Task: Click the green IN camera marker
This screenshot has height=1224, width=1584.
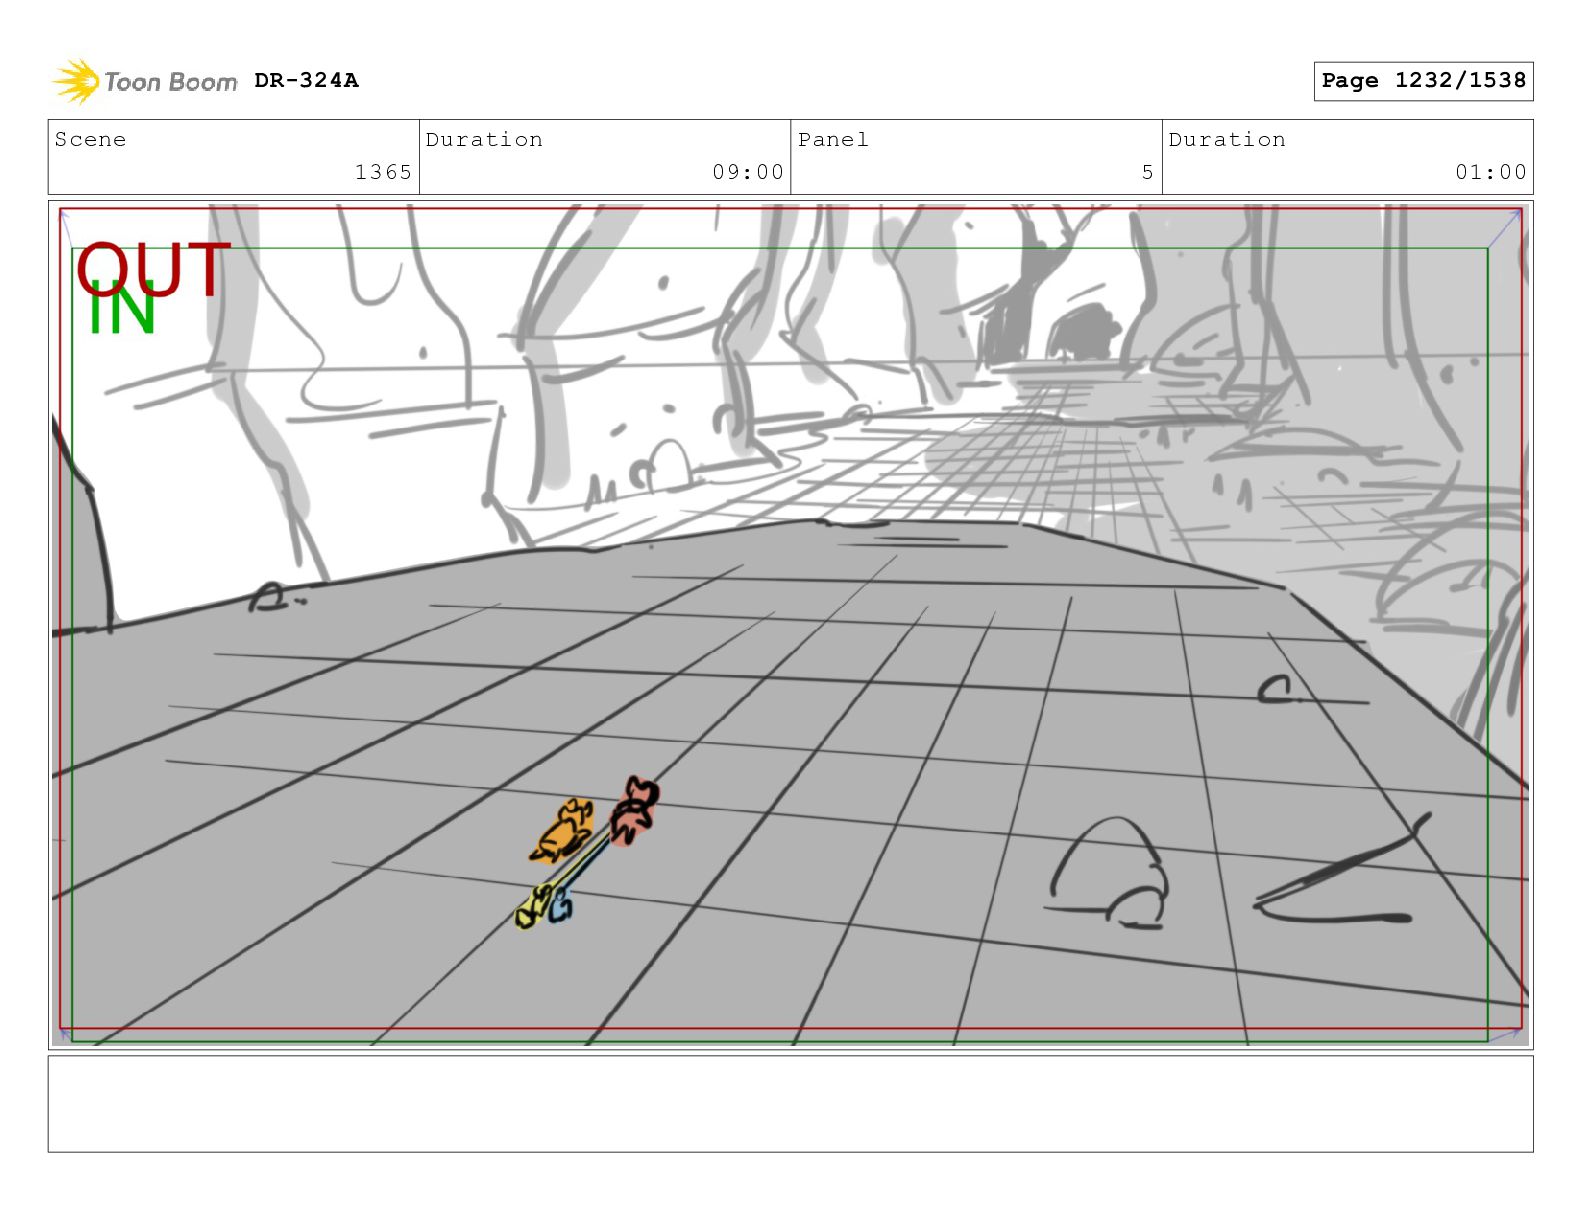Action: coord(121,308)
